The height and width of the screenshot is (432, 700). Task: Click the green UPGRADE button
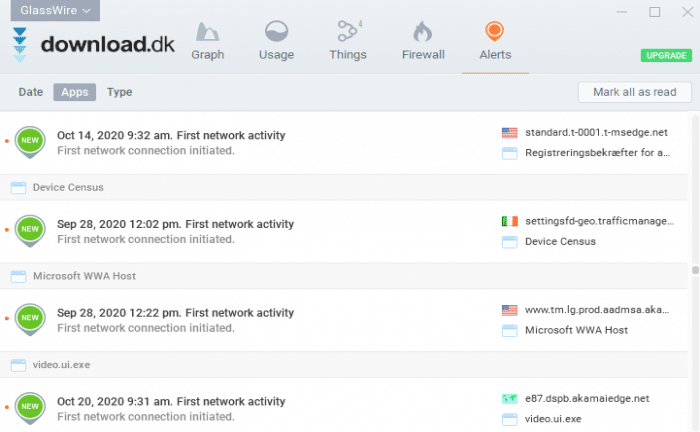(665, 55)
